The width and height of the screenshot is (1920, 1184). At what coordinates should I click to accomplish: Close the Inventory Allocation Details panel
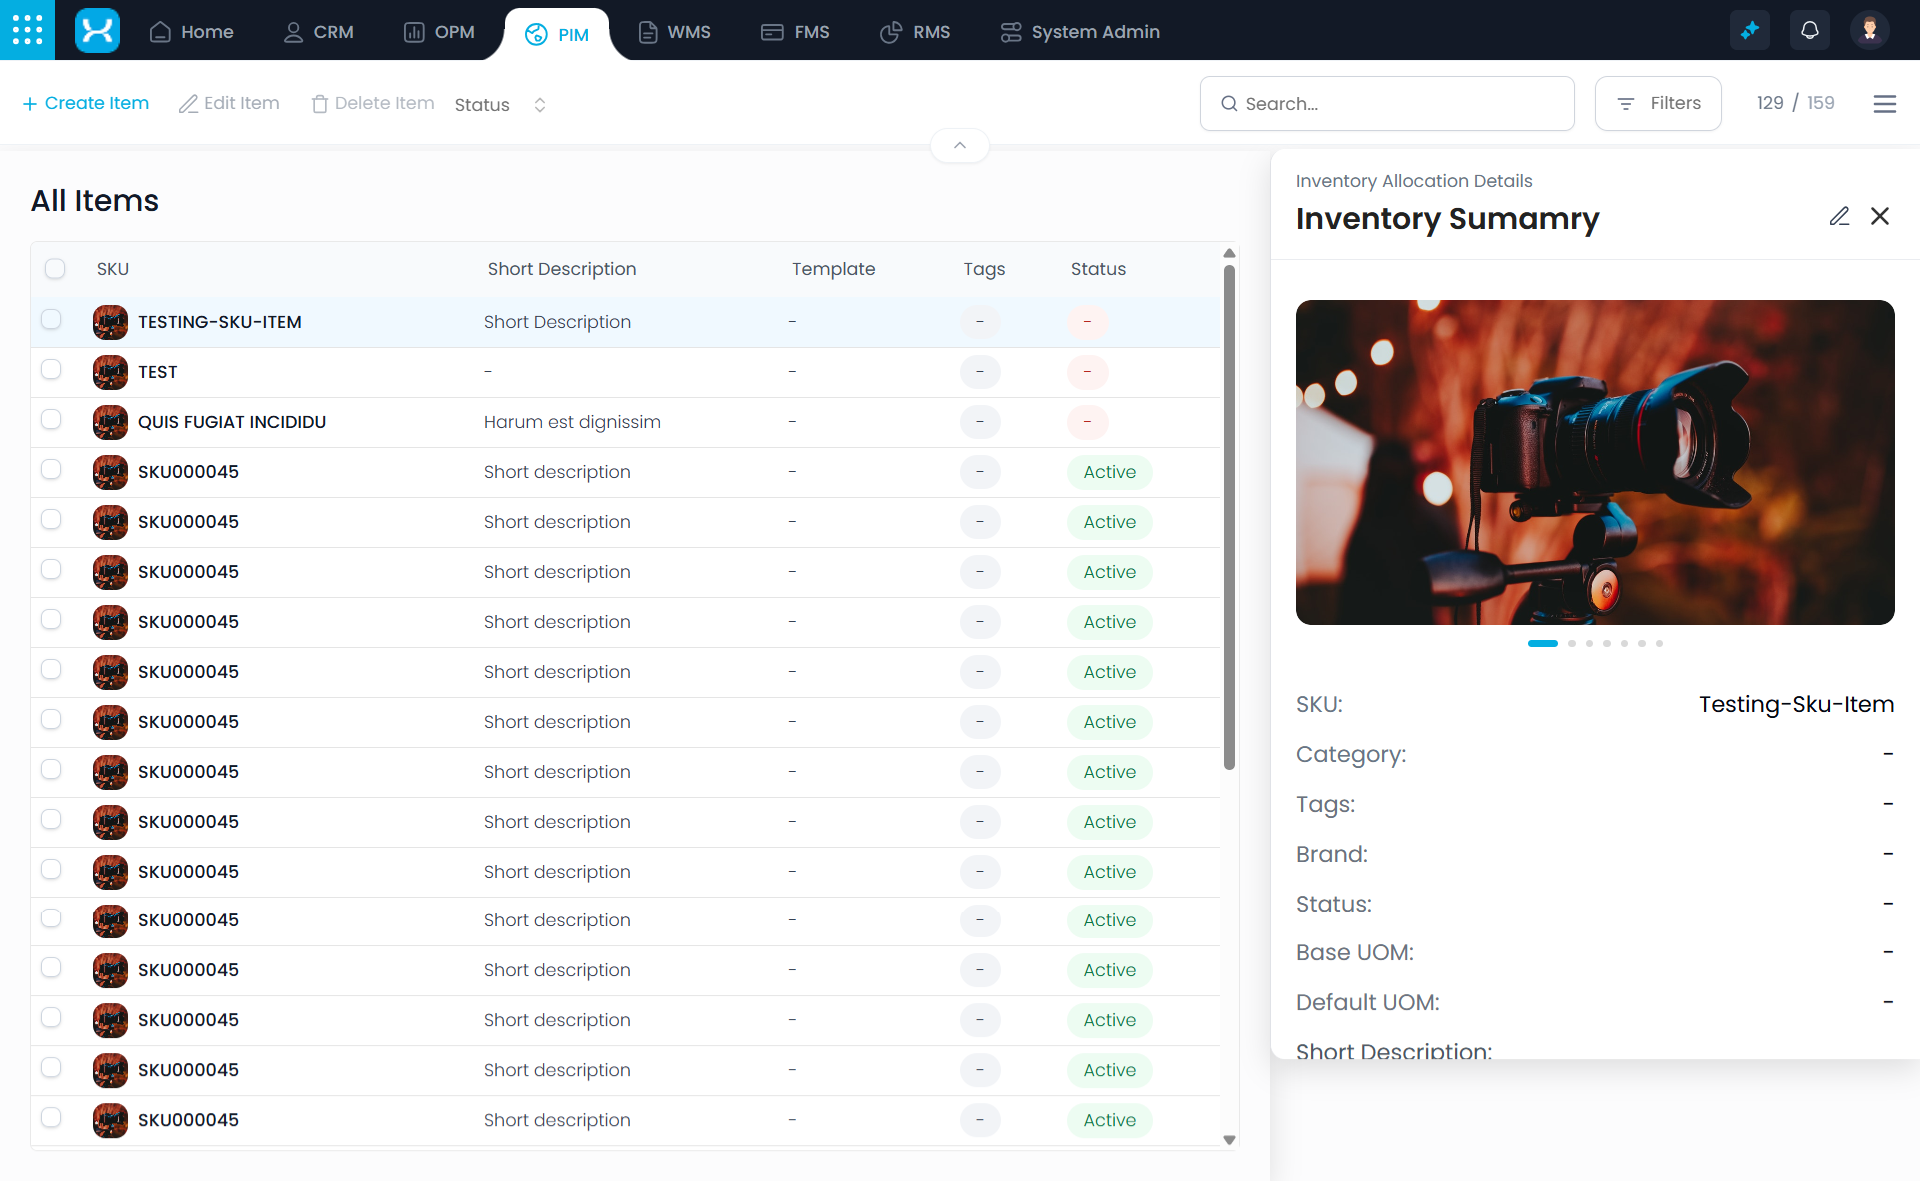point(1880,216)
